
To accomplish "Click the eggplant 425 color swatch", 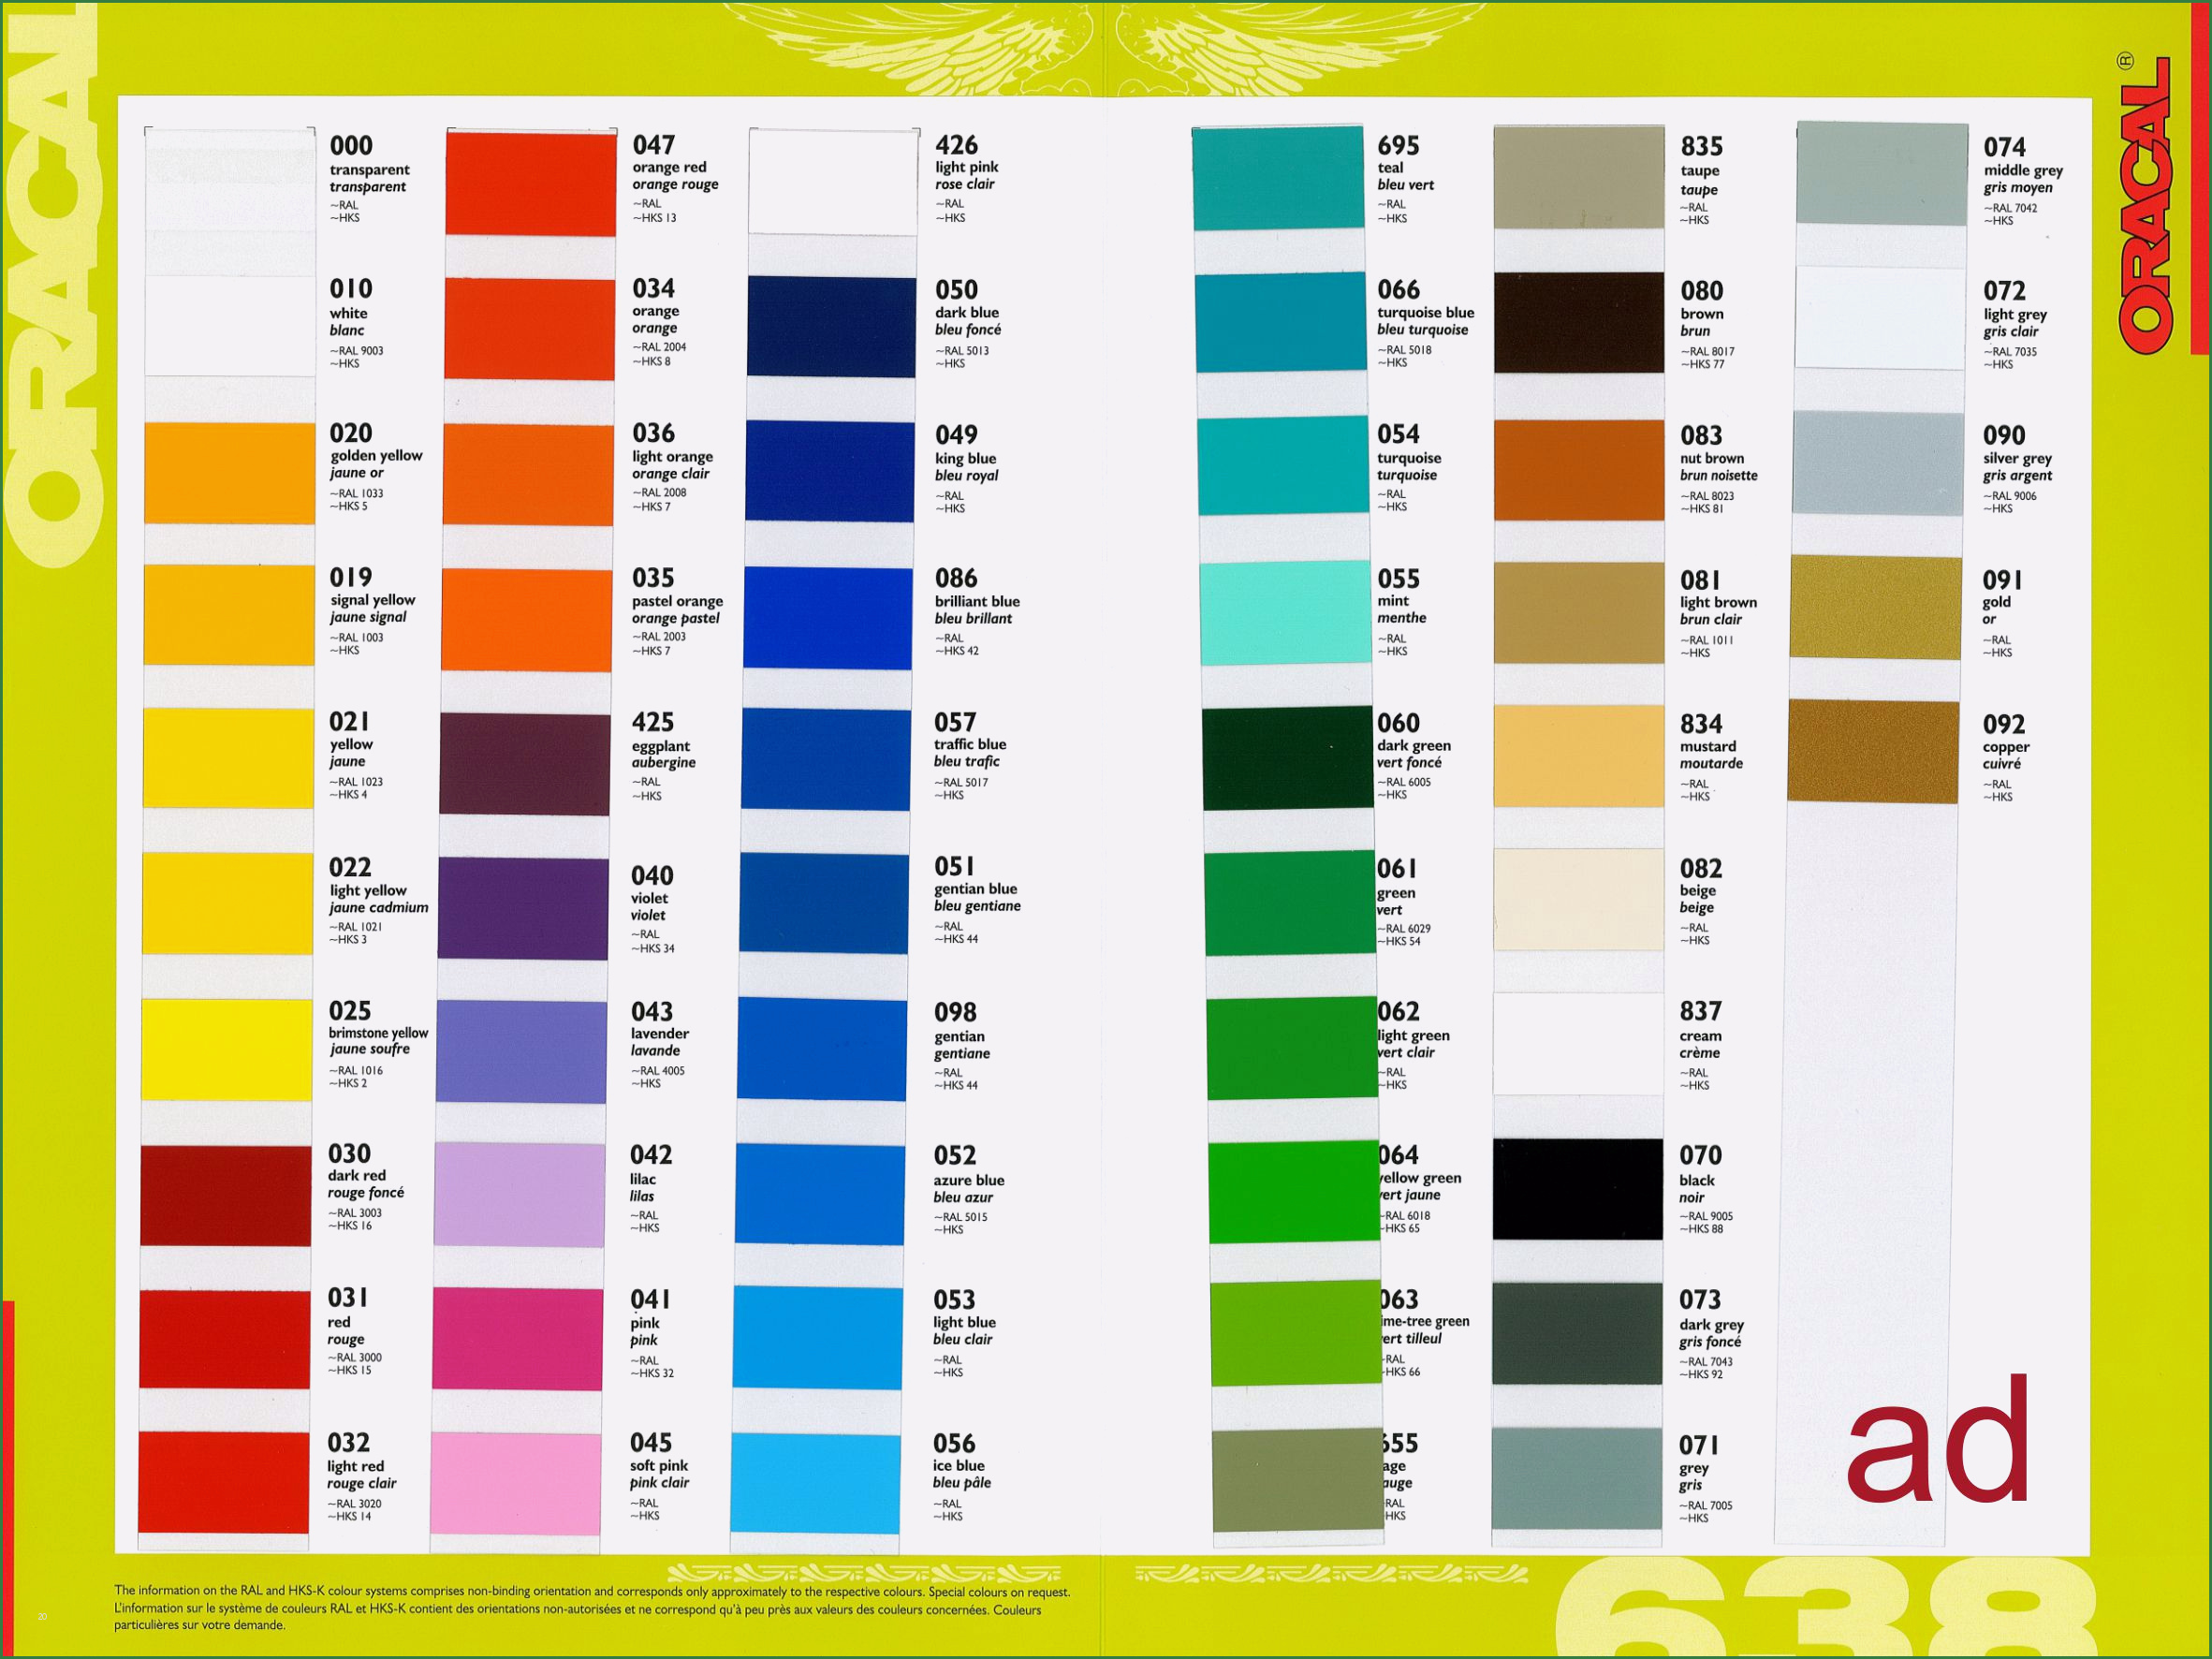I will 525,763.
